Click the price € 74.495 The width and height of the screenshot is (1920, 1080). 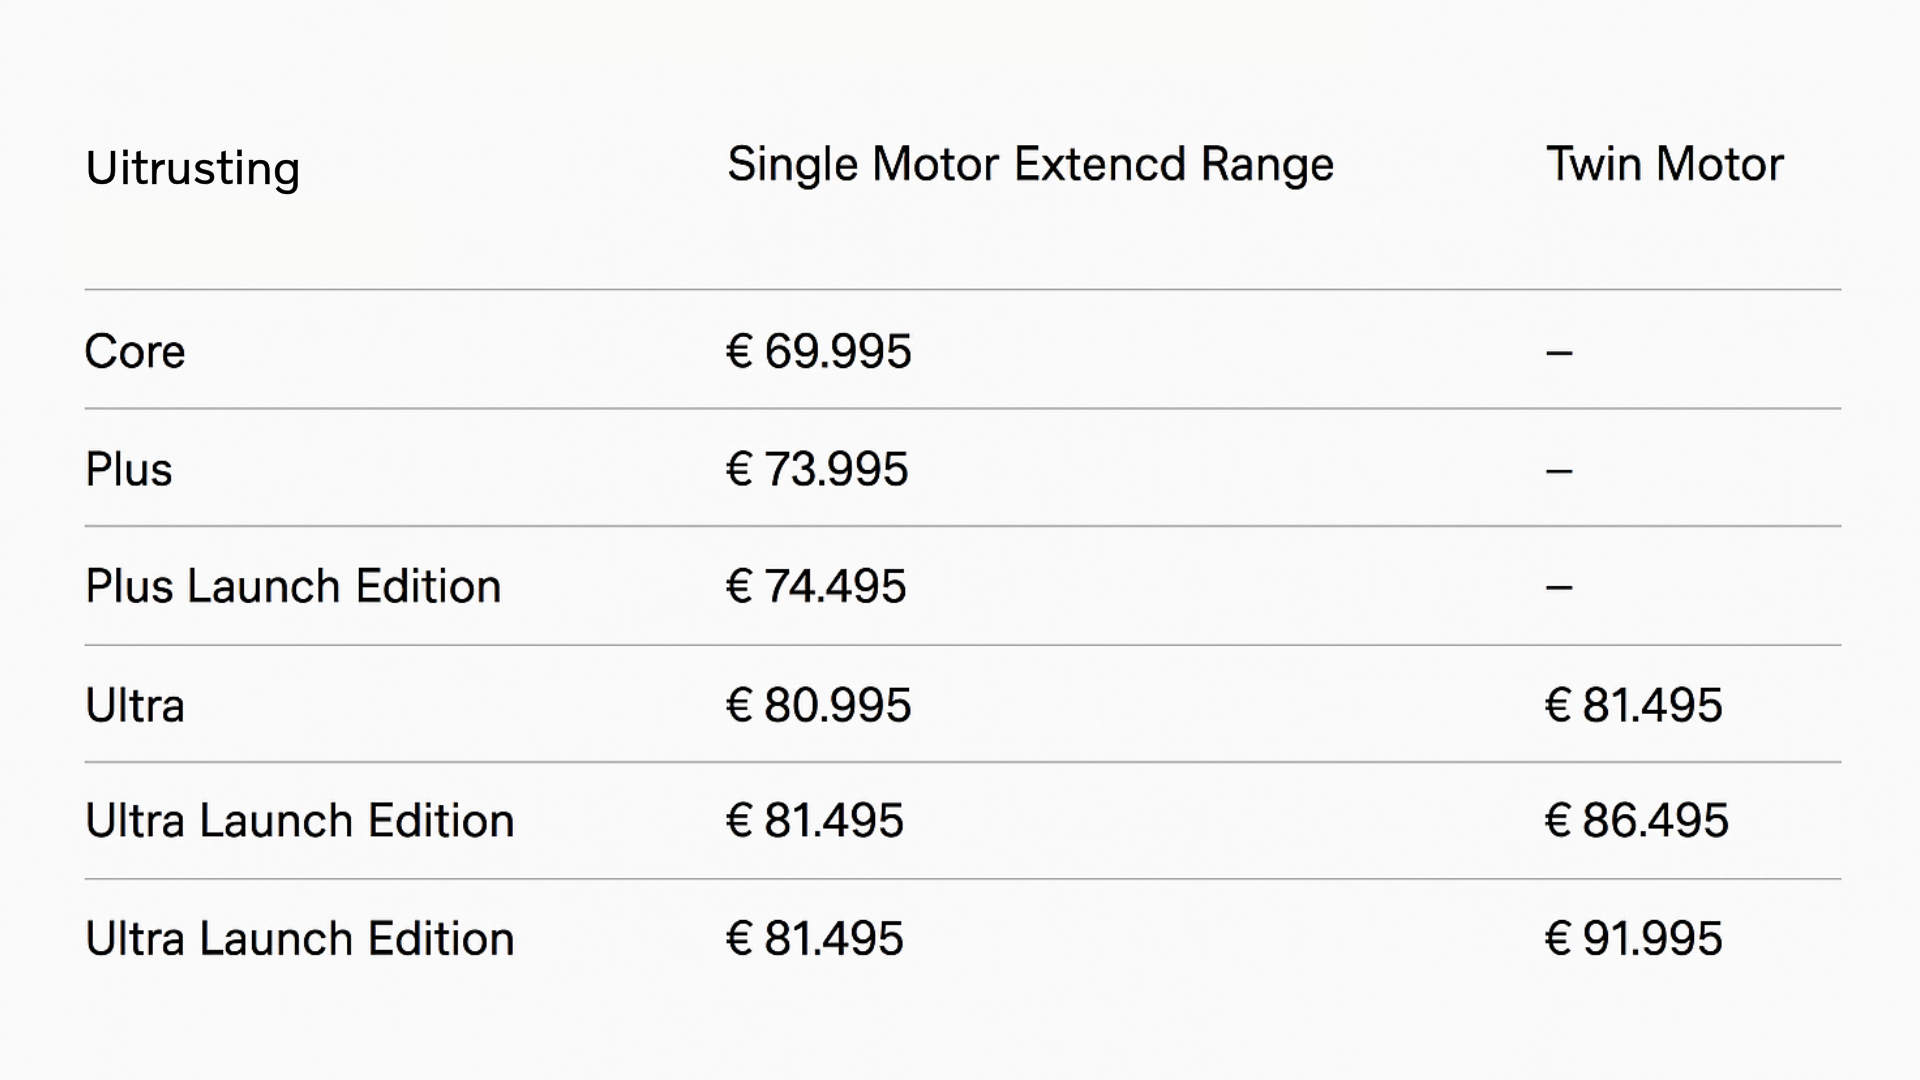pos(816,586)
